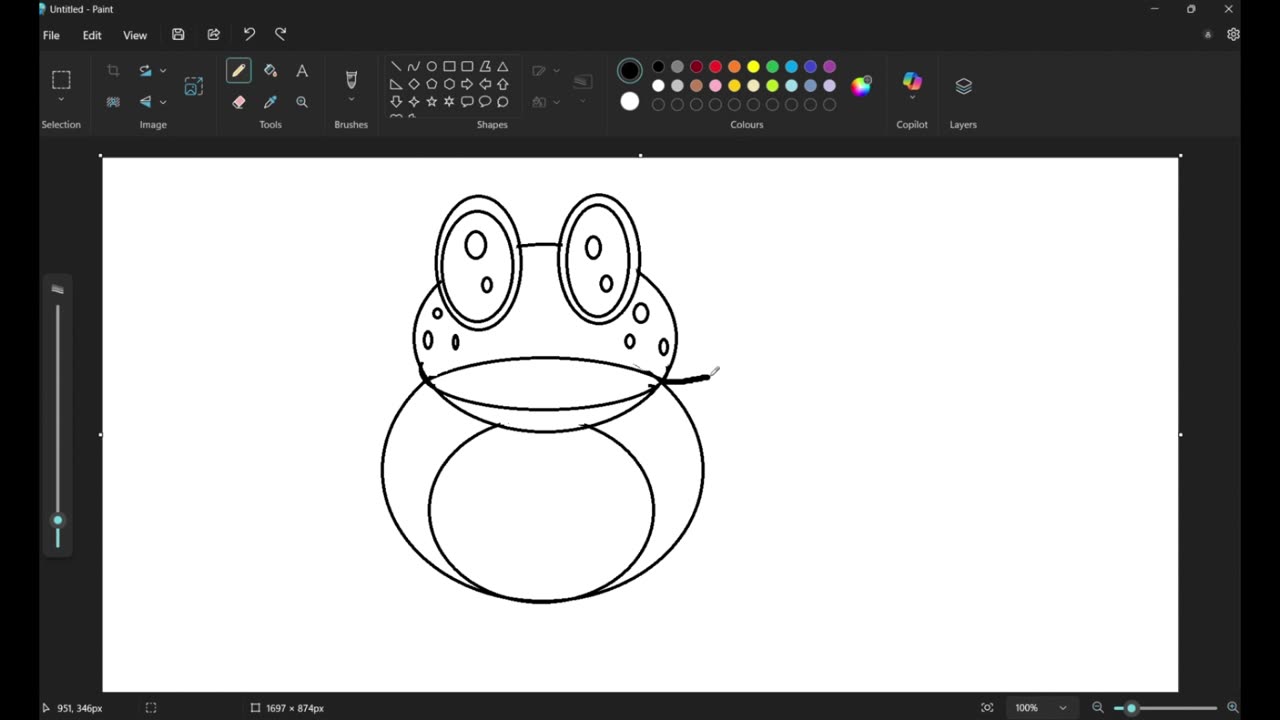The height and width of the screenshot is (720, 1280).
Task: Choose the straight Line shape
Action: 396,67
